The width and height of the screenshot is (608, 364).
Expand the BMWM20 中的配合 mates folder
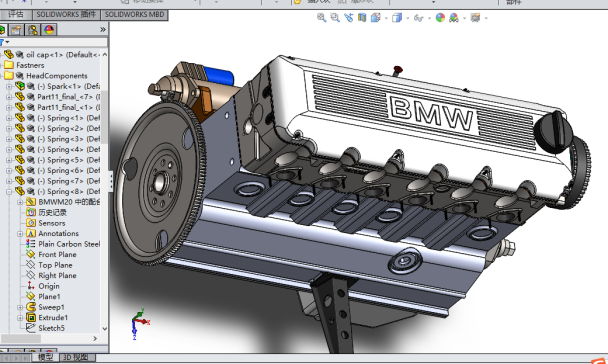point(20,202)
